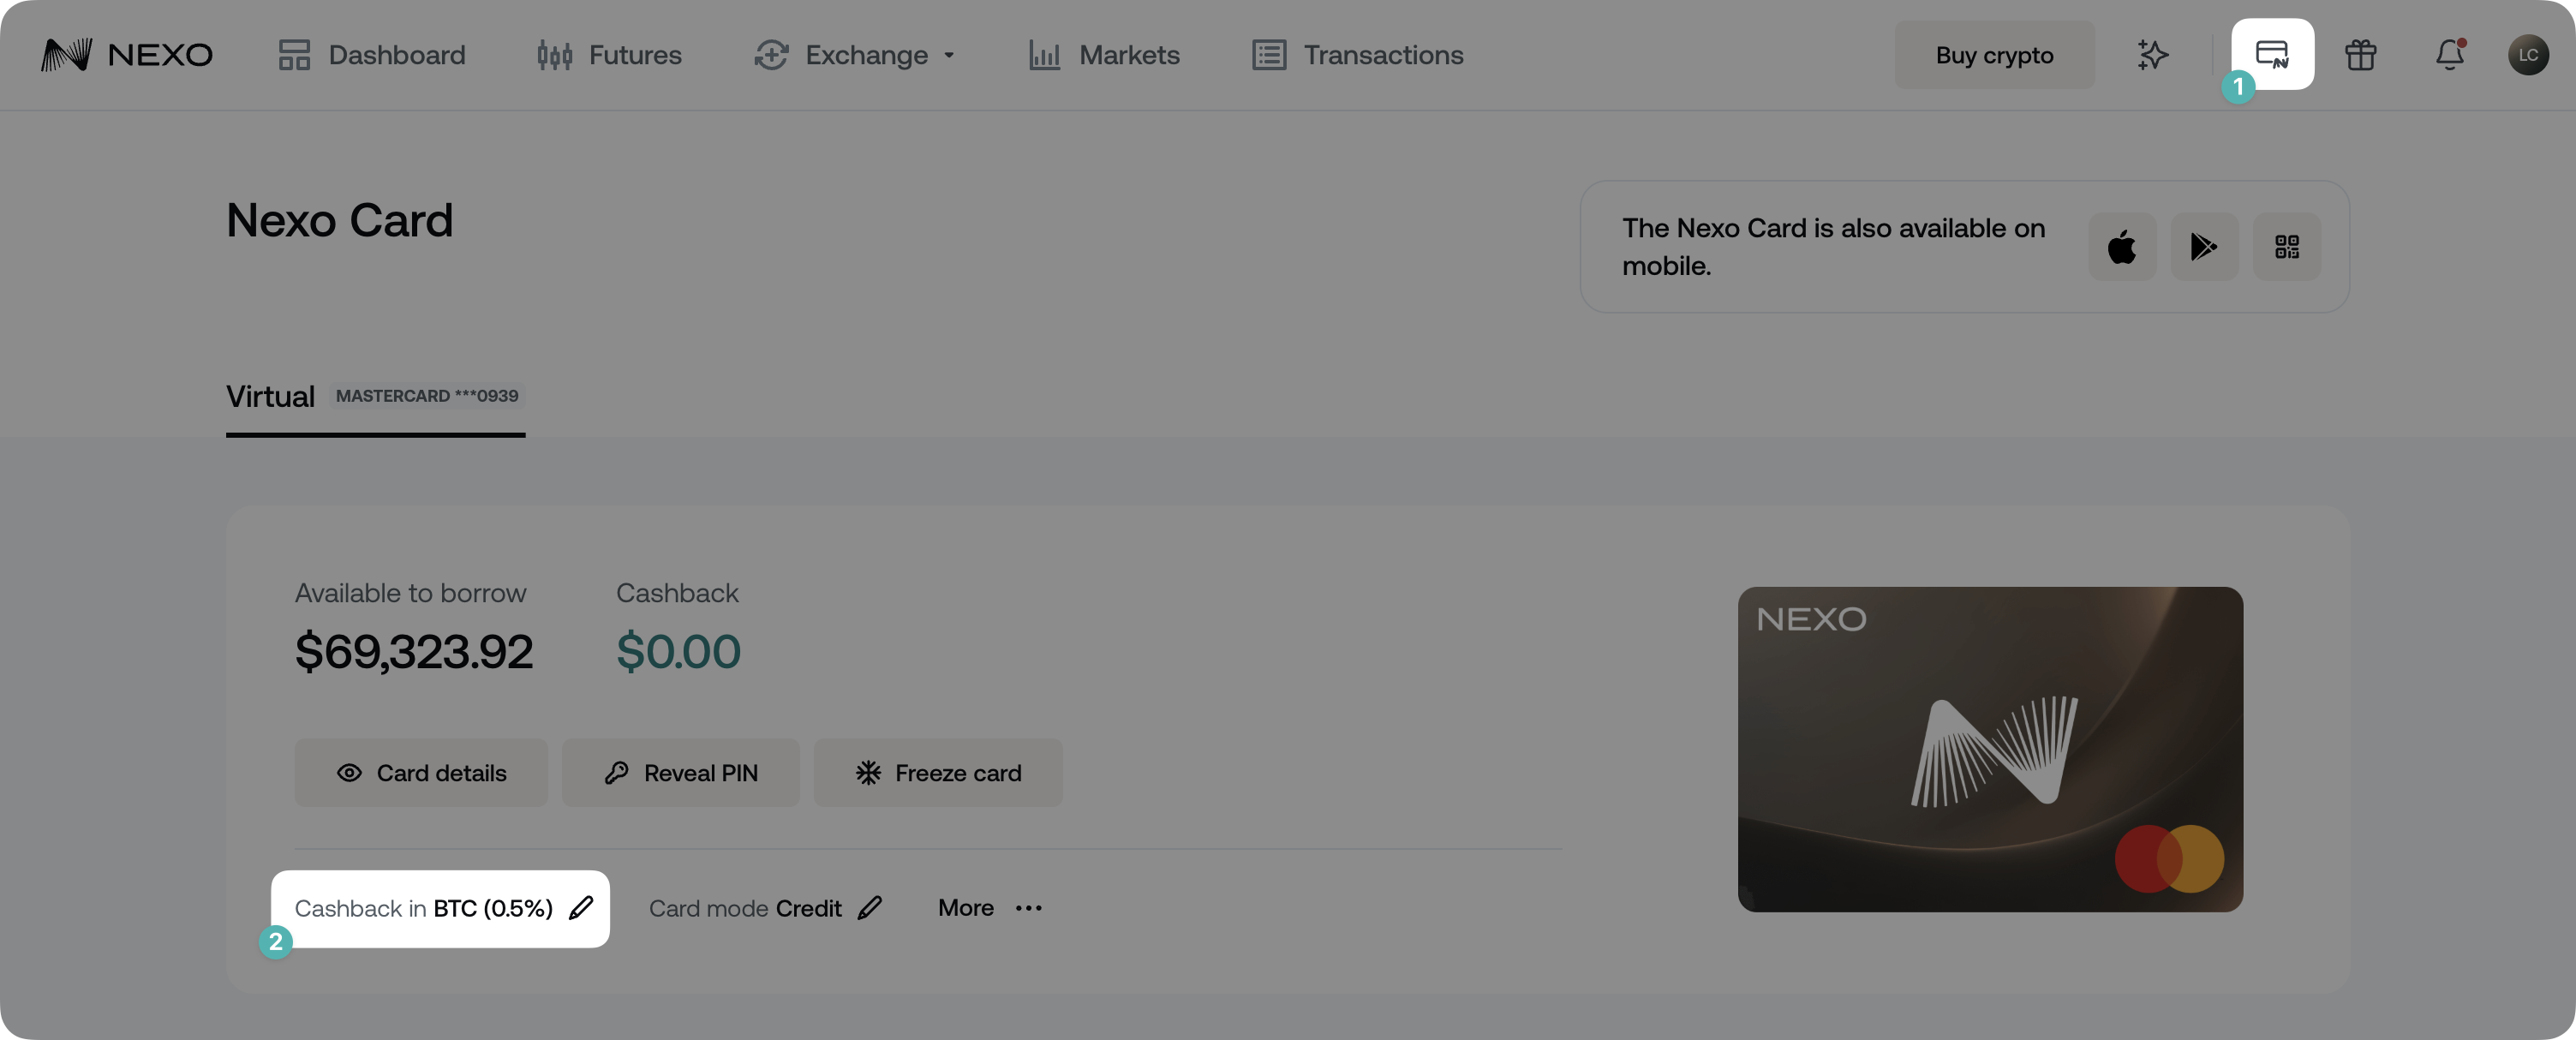
Task: Click the Google Play icon
Action: [x=2204, y=247]
